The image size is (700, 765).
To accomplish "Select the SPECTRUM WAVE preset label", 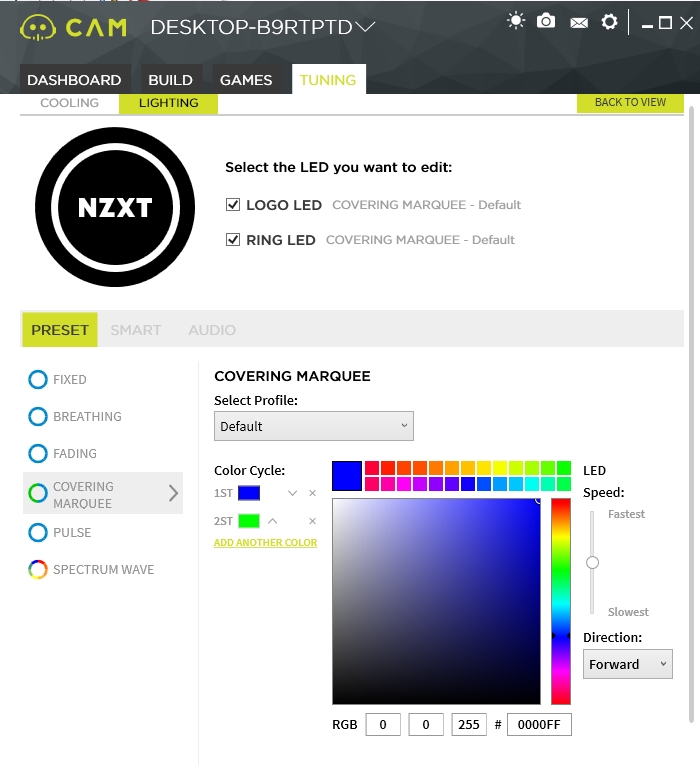I will pos(103,569).
